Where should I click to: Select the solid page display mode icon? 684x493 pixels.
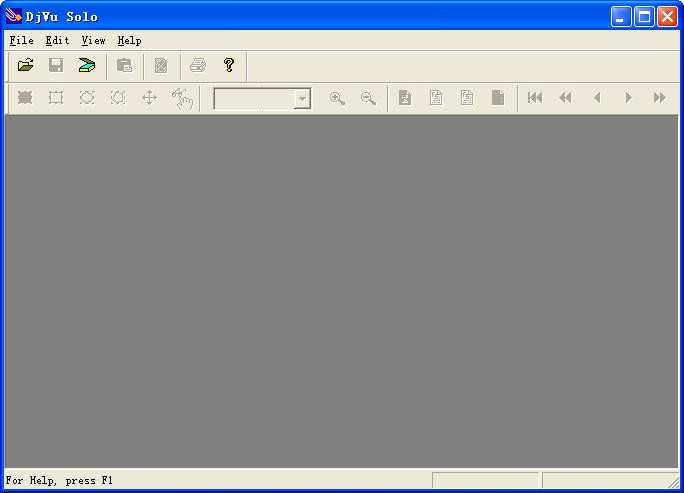click(x=498, y=98)
